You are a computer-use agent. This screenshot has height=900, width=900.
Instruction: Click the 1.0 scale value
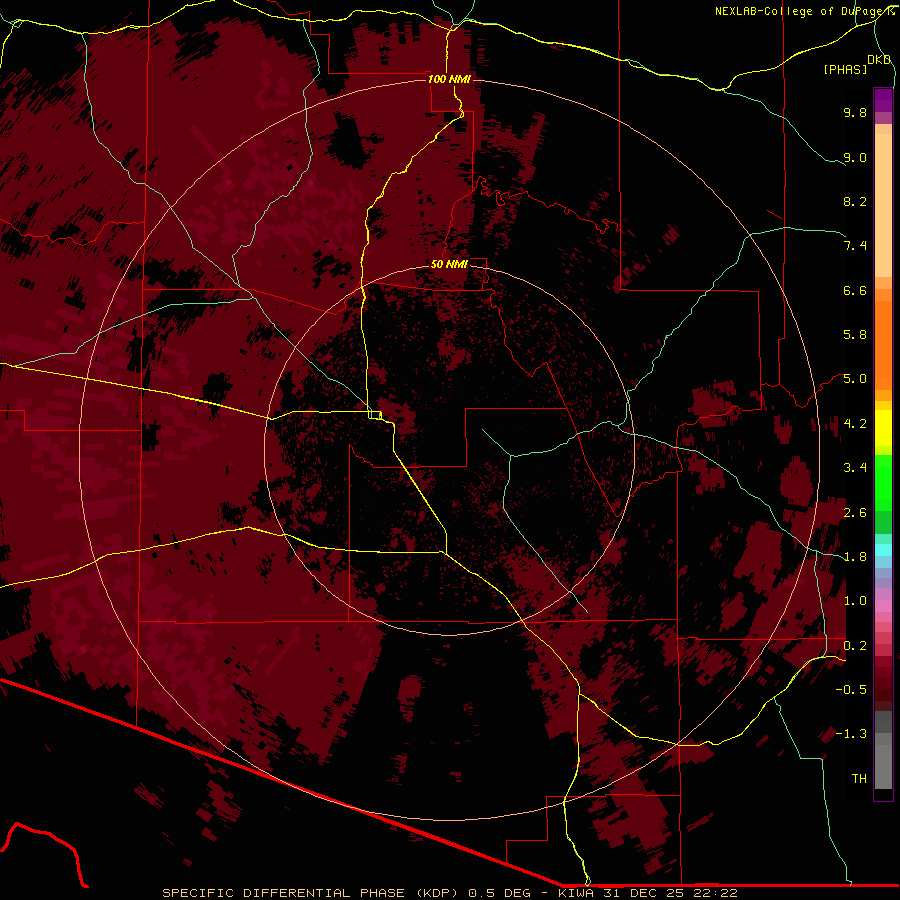coord(855,601)
